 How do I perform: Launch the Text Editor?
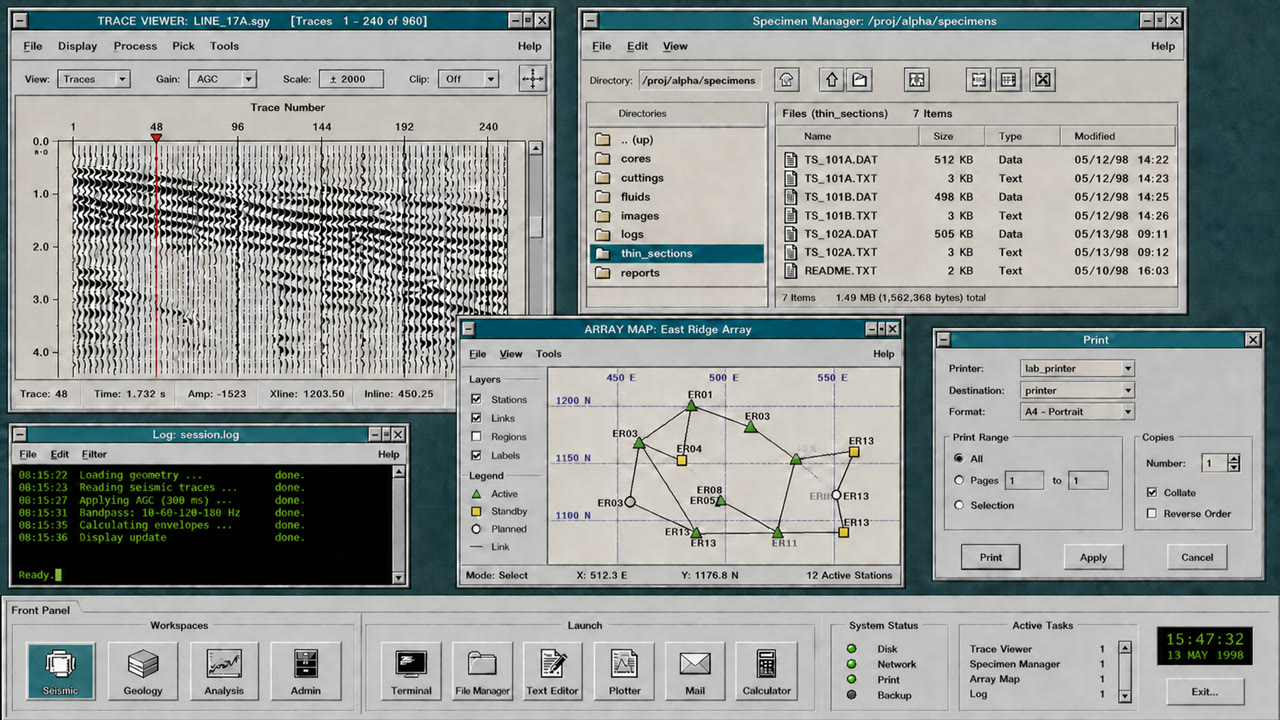click(553, 671)
